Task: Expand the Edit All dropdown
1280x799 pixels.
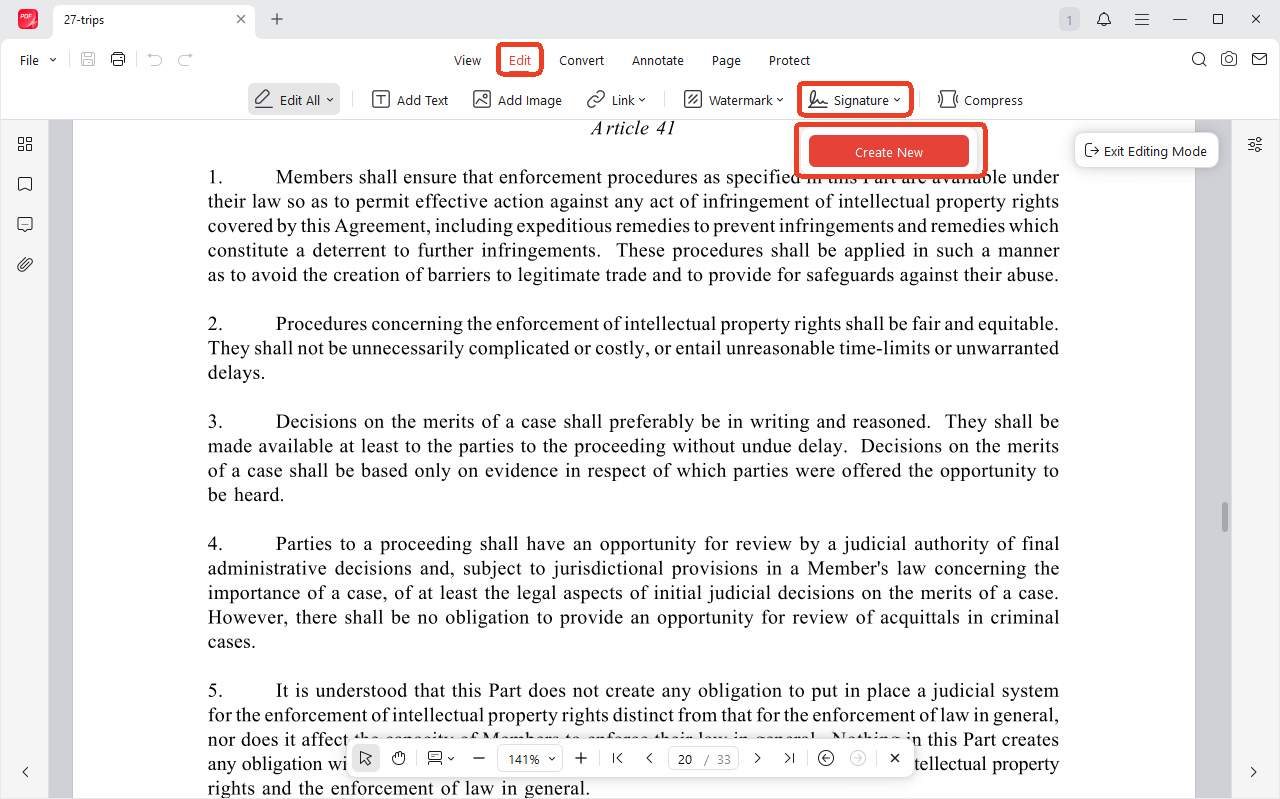Action: 331,100
